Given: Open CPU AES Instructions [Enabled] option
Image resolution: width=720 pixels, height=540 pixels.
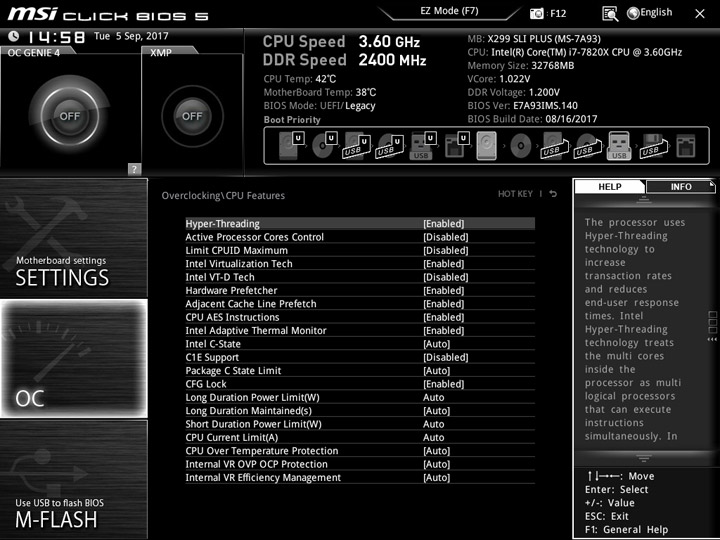Looking at the screenshot, I should (444, 317).
